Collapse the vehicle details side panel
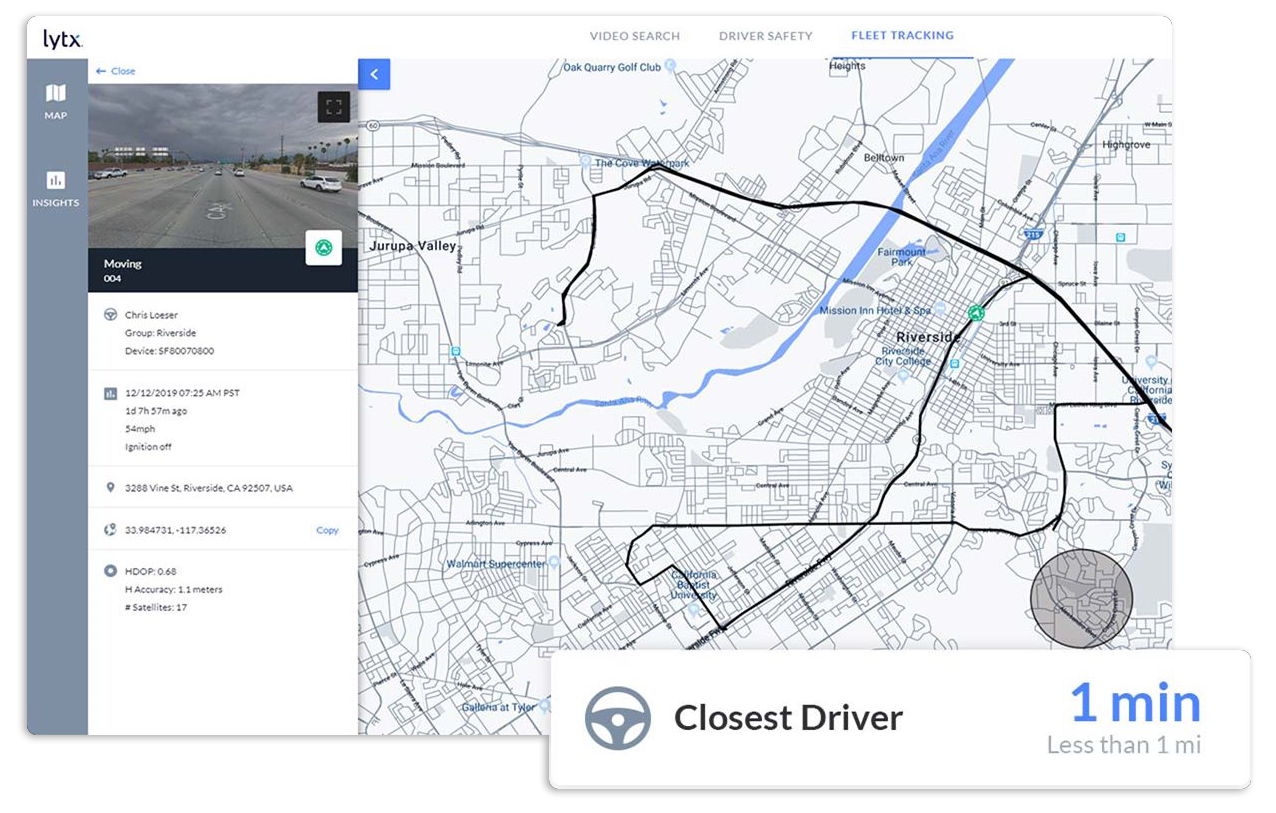The height and width of the screenshot is (813, 1276). coord(373,74)
